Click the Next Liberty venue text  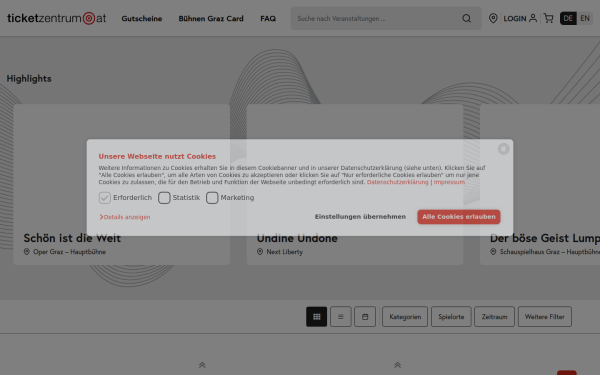click(284, 252)
